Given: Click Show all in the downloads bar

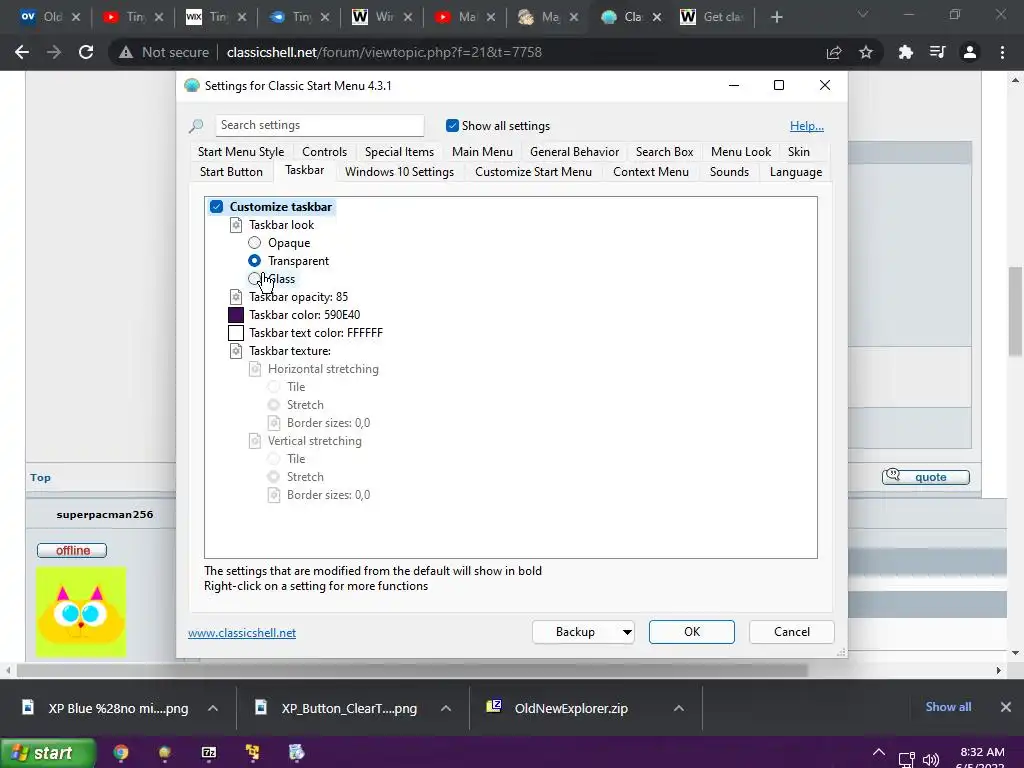Looking at the screenshot, I should tap(948, 707).
